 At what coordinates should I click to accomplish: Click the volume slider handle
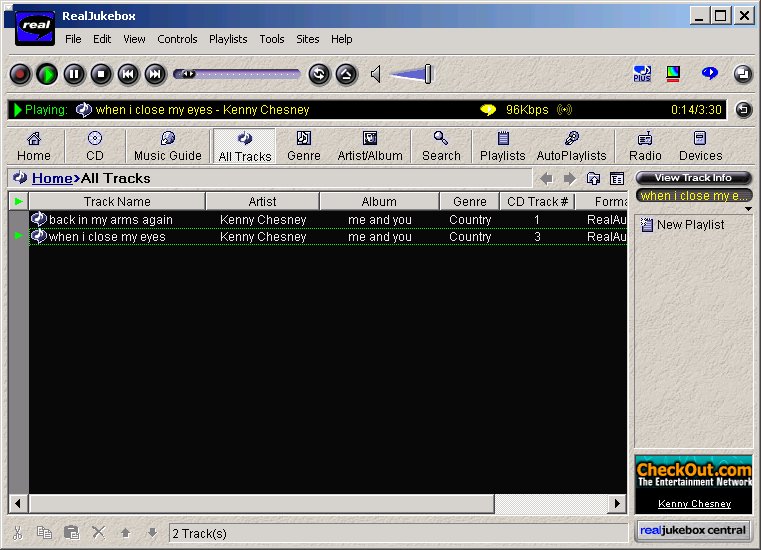tap(428, 74)
